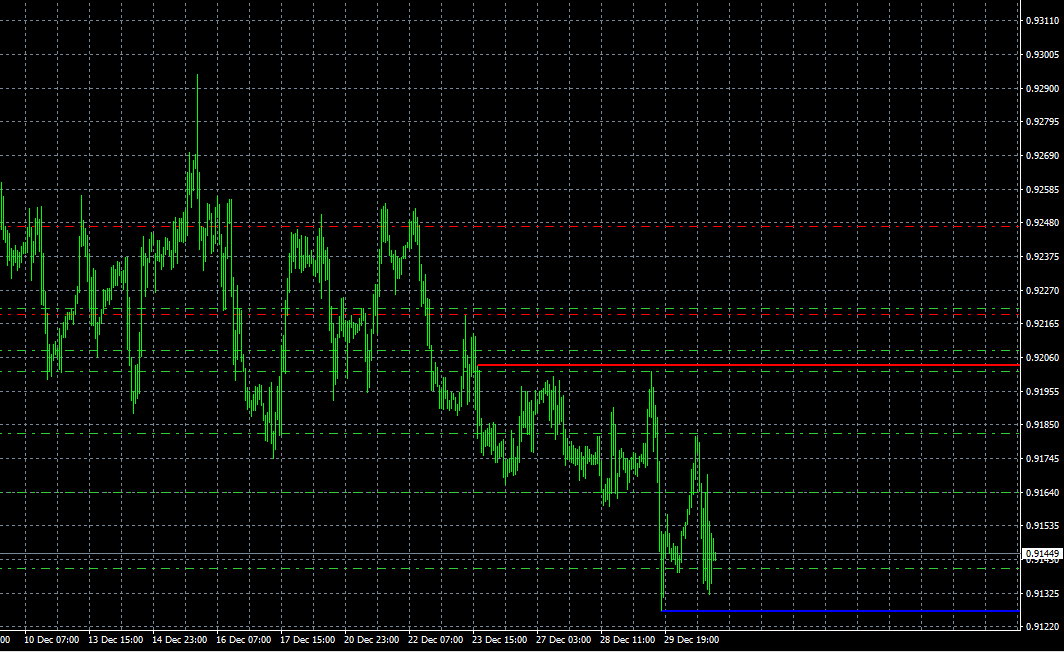Viewport: 1064px width, 652px height.
Task: Click the 17 Dec 15:00 time label
Action: click(x=307, y=640)
